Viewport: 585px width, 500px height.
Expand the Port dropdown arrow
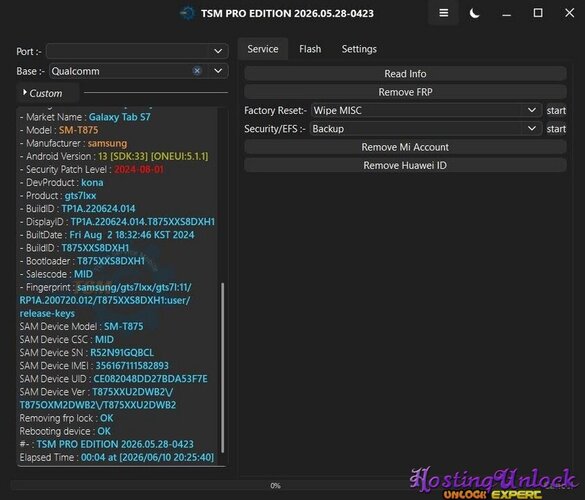pyautogui.click(x=218, y=51)
